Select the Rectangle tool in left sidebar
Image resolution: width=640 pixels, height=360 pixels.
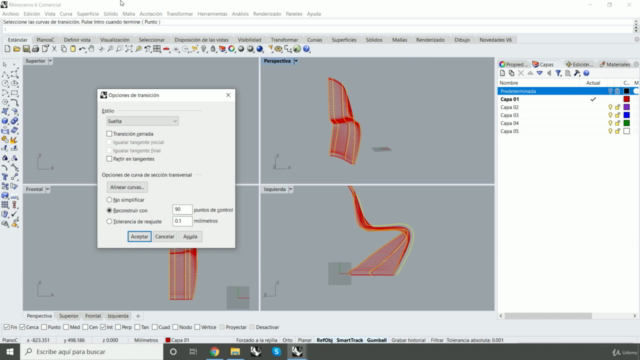coord(14,93)
